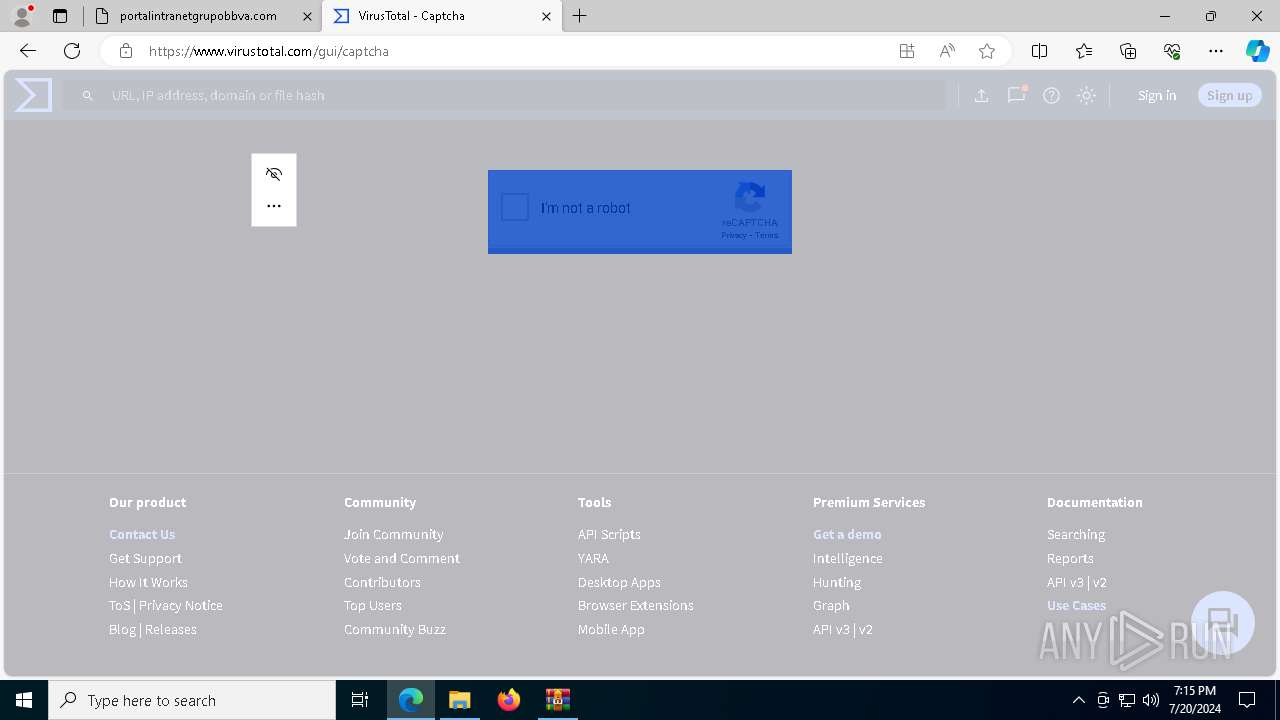Viewport: 1280px width, 720px height.
Task: Open File Explorer from the taskbar
Action: click(x=460, y=700)
